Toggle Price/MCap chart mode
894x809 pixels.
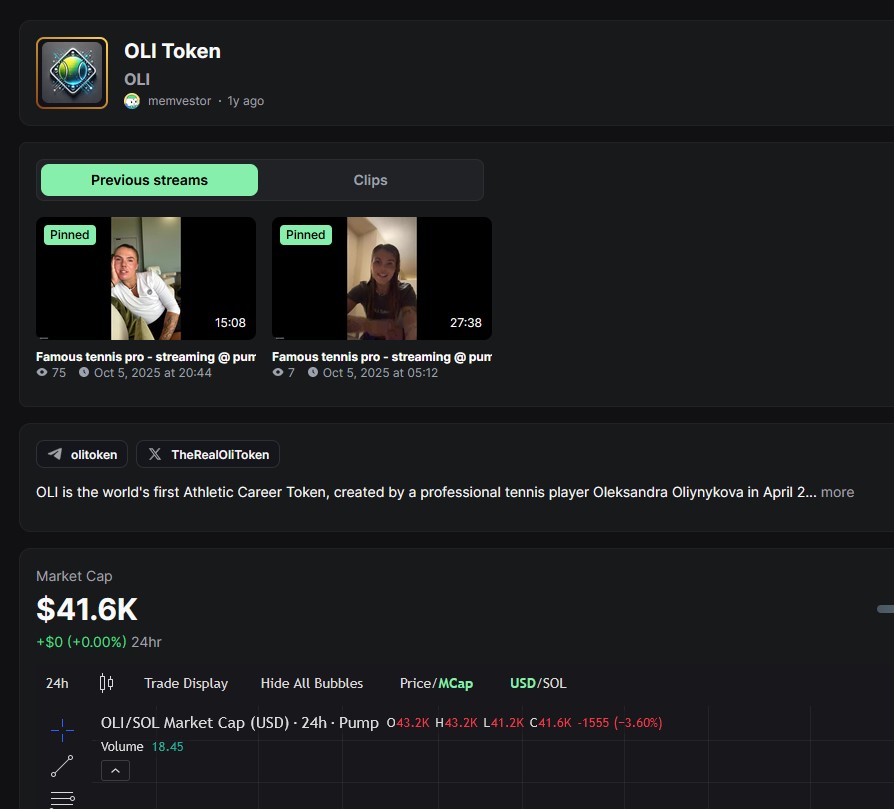(x=436, y=683)
